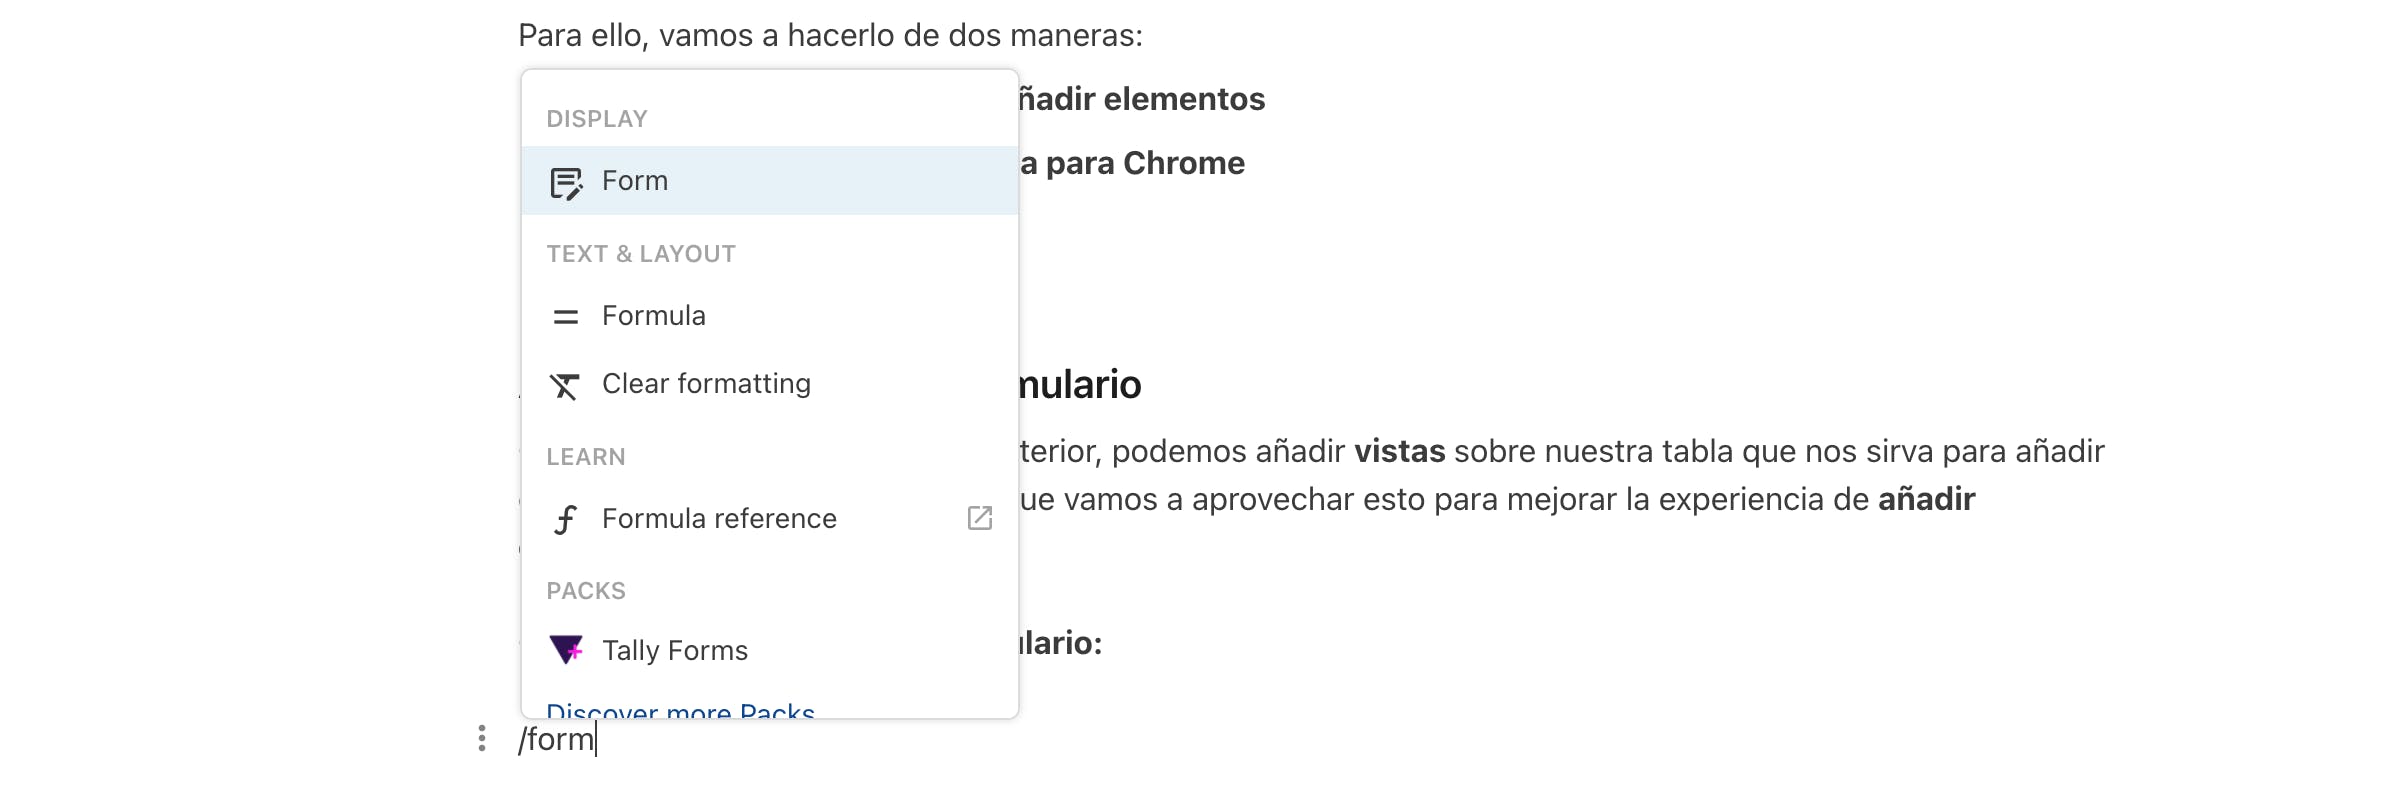Click the equals-sign Formula icon
This screenshot has width=2404, height=808.
(566, 317)
